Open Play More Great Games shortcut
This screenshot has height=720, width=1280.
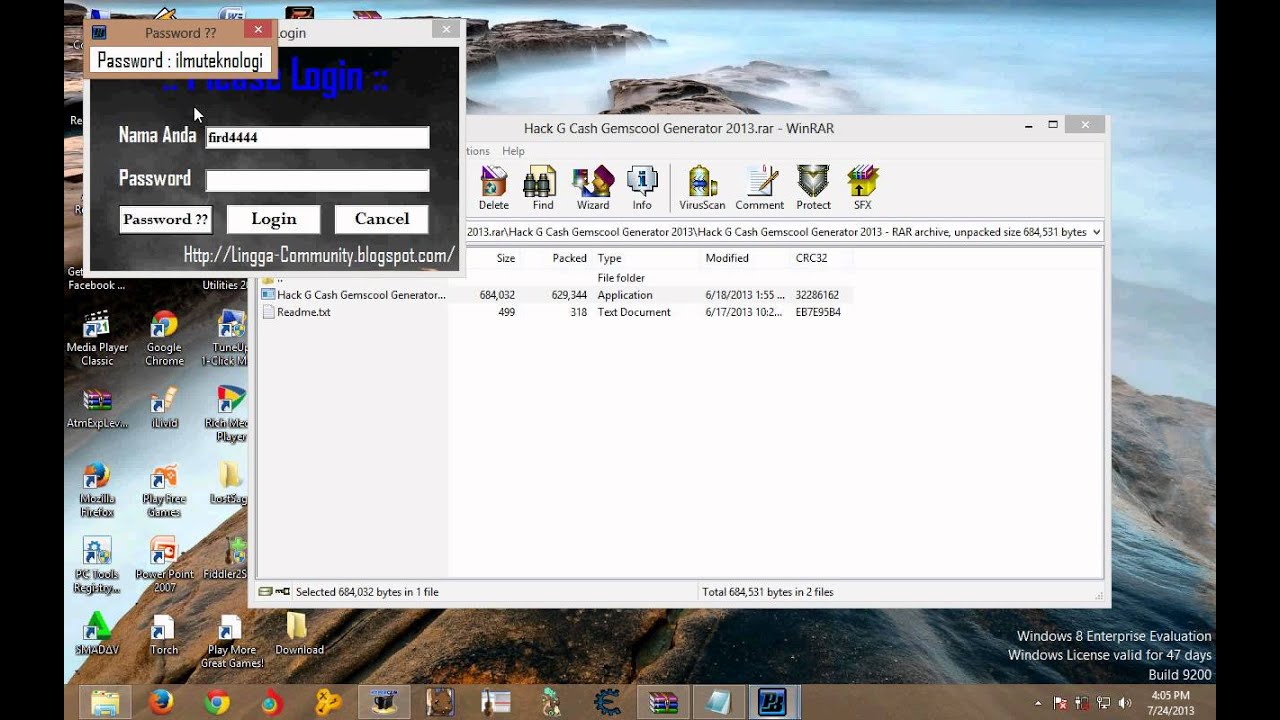pos(231,640)
